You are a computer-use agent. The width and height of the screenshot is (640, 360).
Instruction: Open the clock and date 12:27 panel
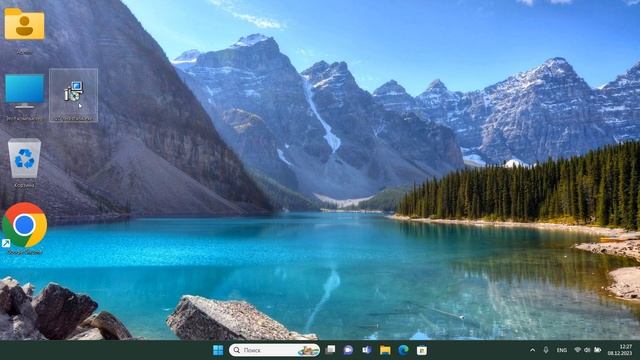(x=620, y=350)
